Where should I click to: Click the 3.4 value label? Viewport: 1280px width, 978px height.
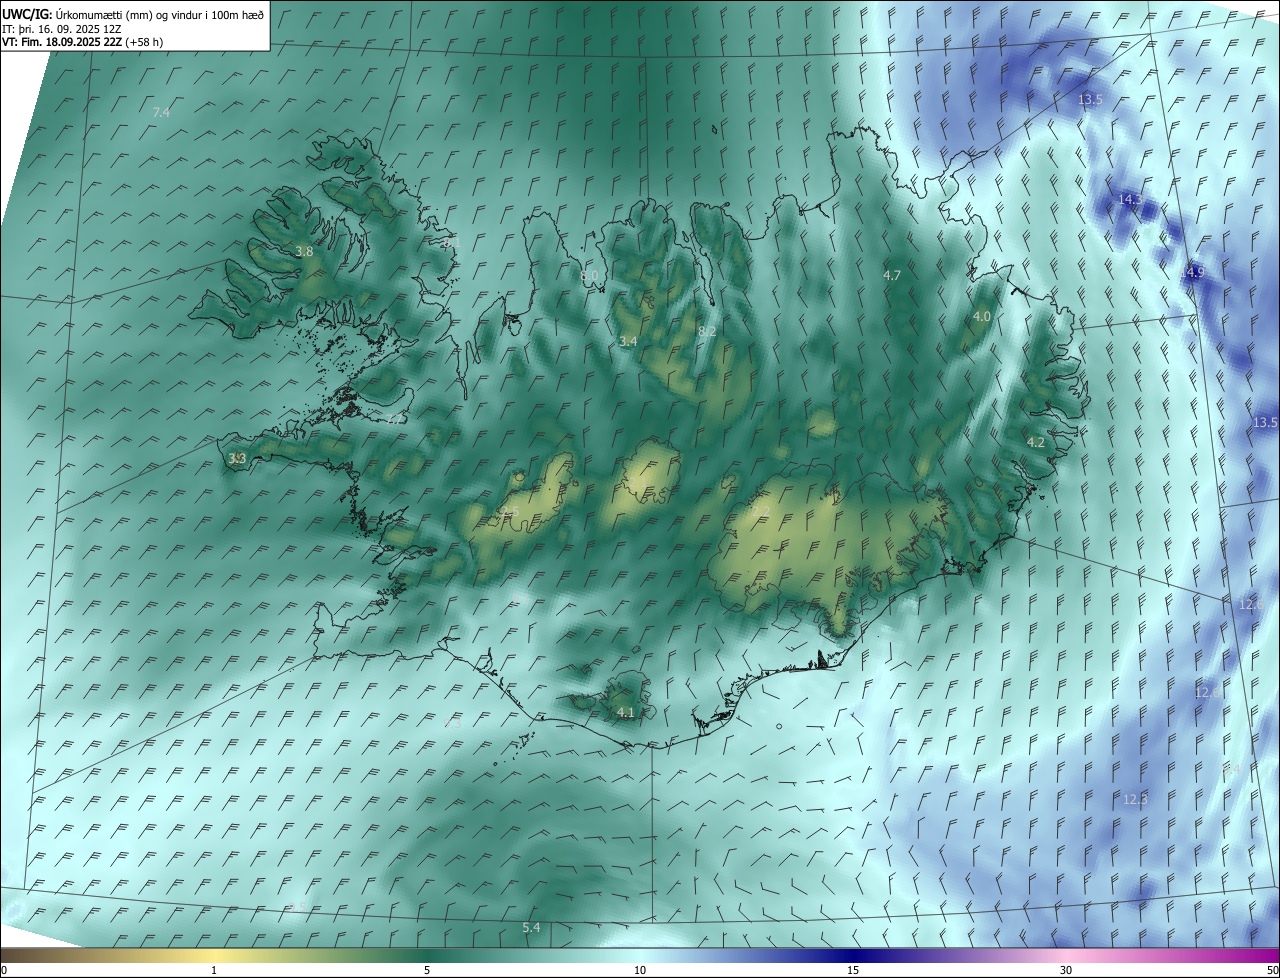pos(628,341)
